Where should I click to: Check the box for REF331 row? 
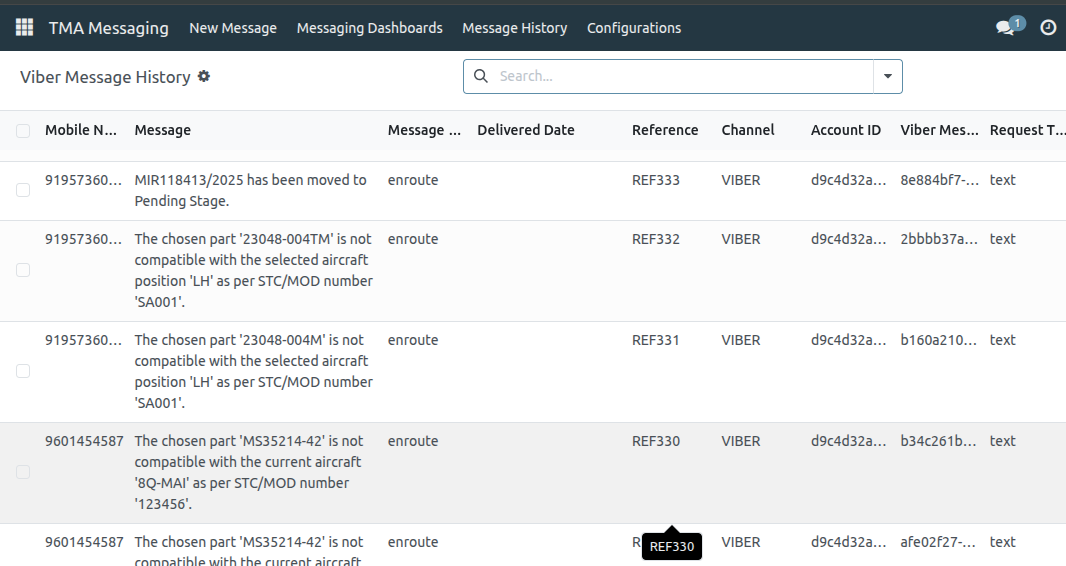(x=23, y=371)
